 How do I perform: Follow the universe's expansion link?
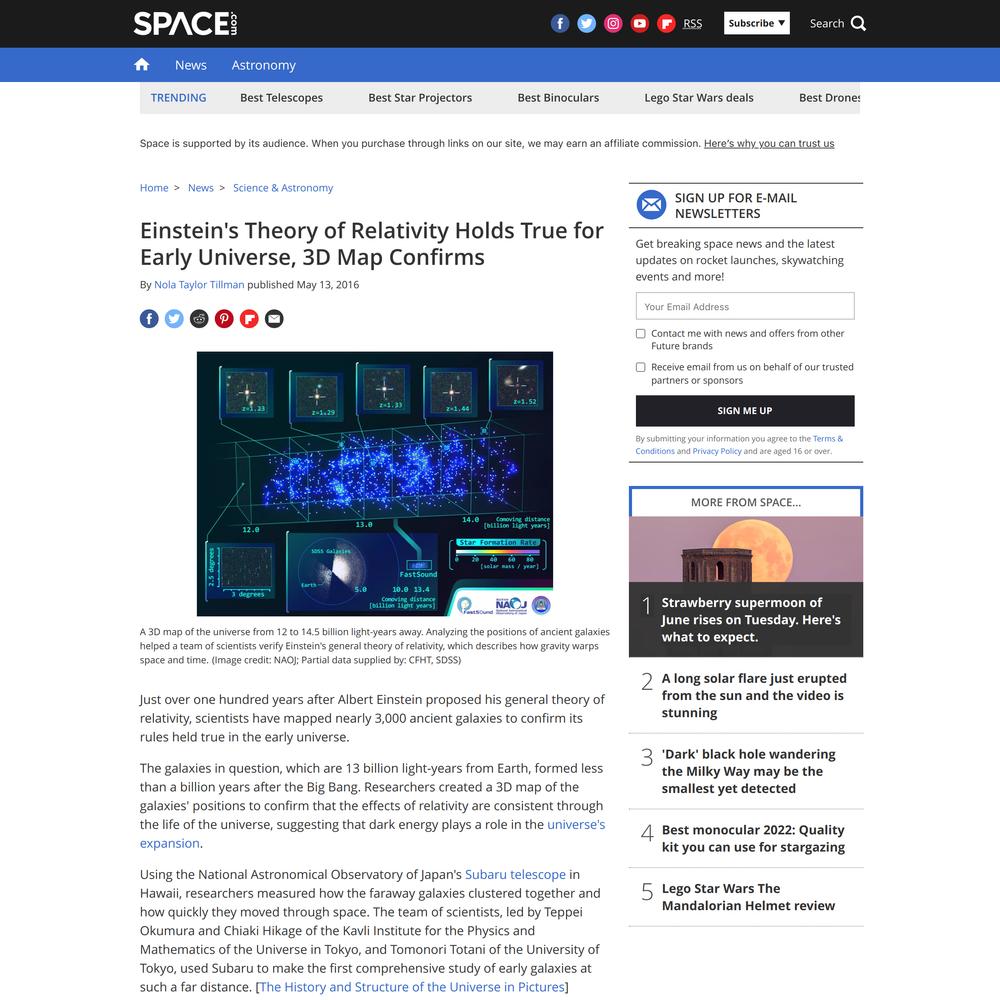(372, 834)
